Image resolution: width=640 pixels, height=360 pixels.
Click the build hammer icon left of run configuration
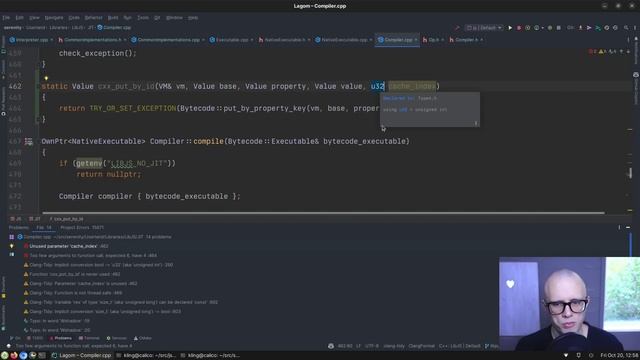[457, 28]
